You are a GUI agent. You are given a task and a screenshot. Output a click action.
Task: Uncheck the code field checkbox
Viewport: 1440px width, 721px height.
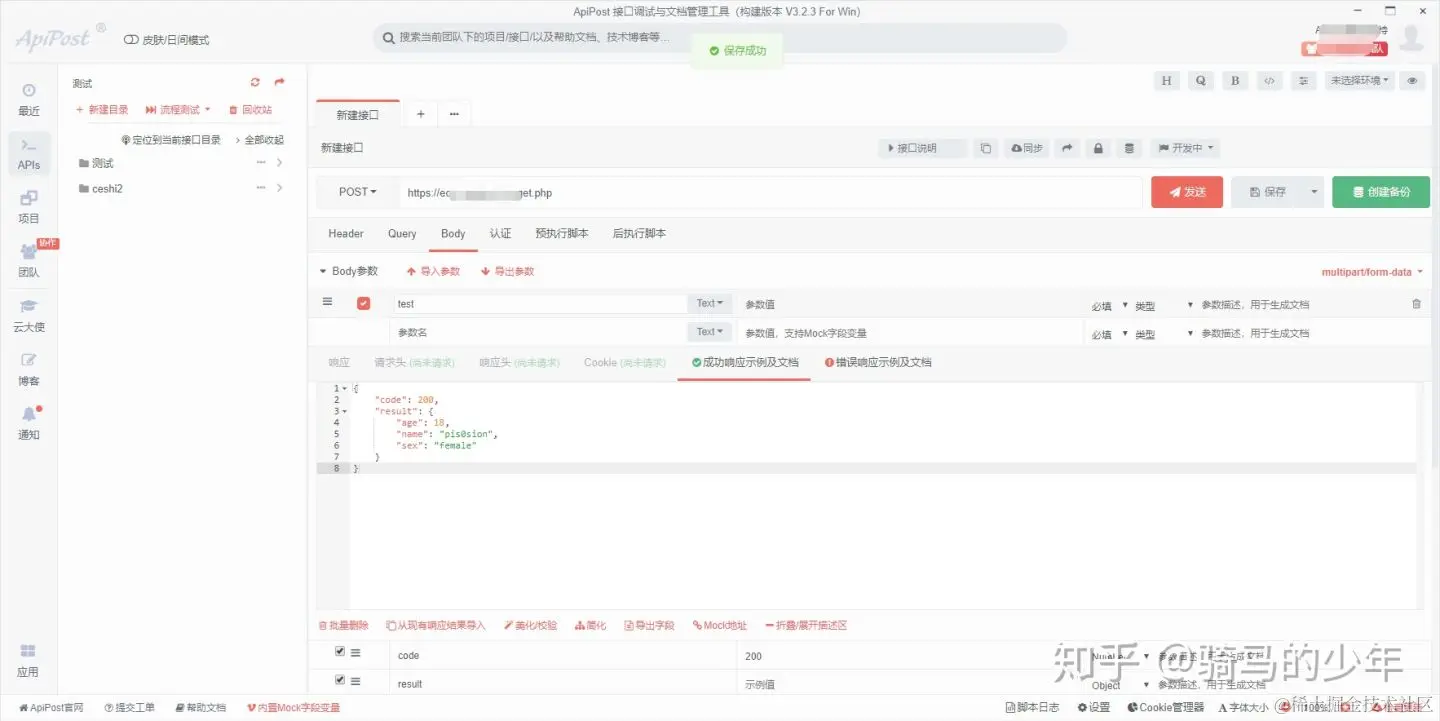(340, 651)
